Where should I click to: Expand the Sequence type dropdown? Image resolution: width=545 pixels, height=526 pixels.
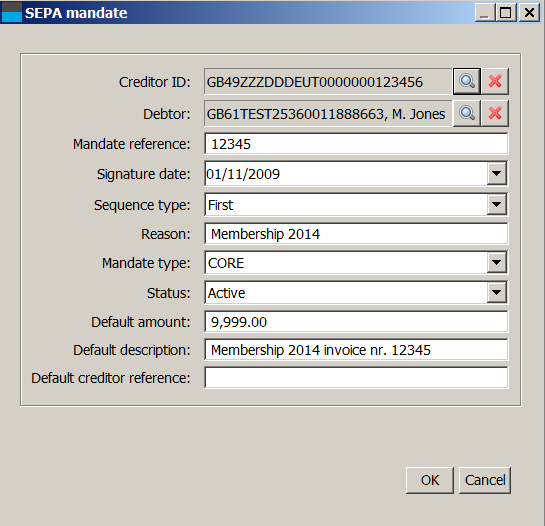(496, 204)
